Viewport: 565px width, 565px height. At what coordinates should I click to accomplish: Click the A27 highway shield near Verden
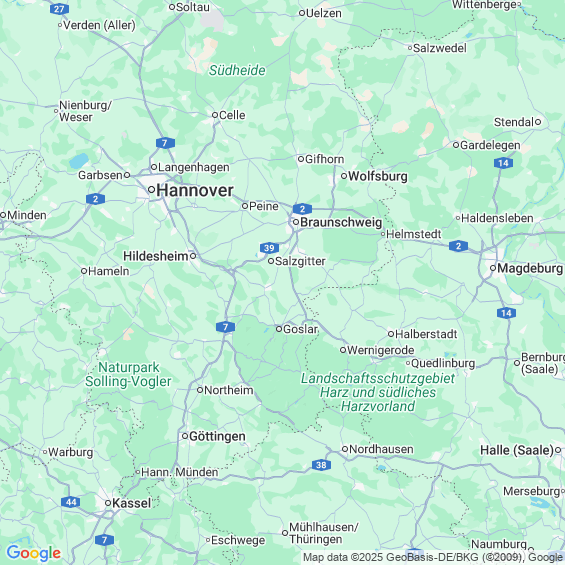click(x=59, y=9)
